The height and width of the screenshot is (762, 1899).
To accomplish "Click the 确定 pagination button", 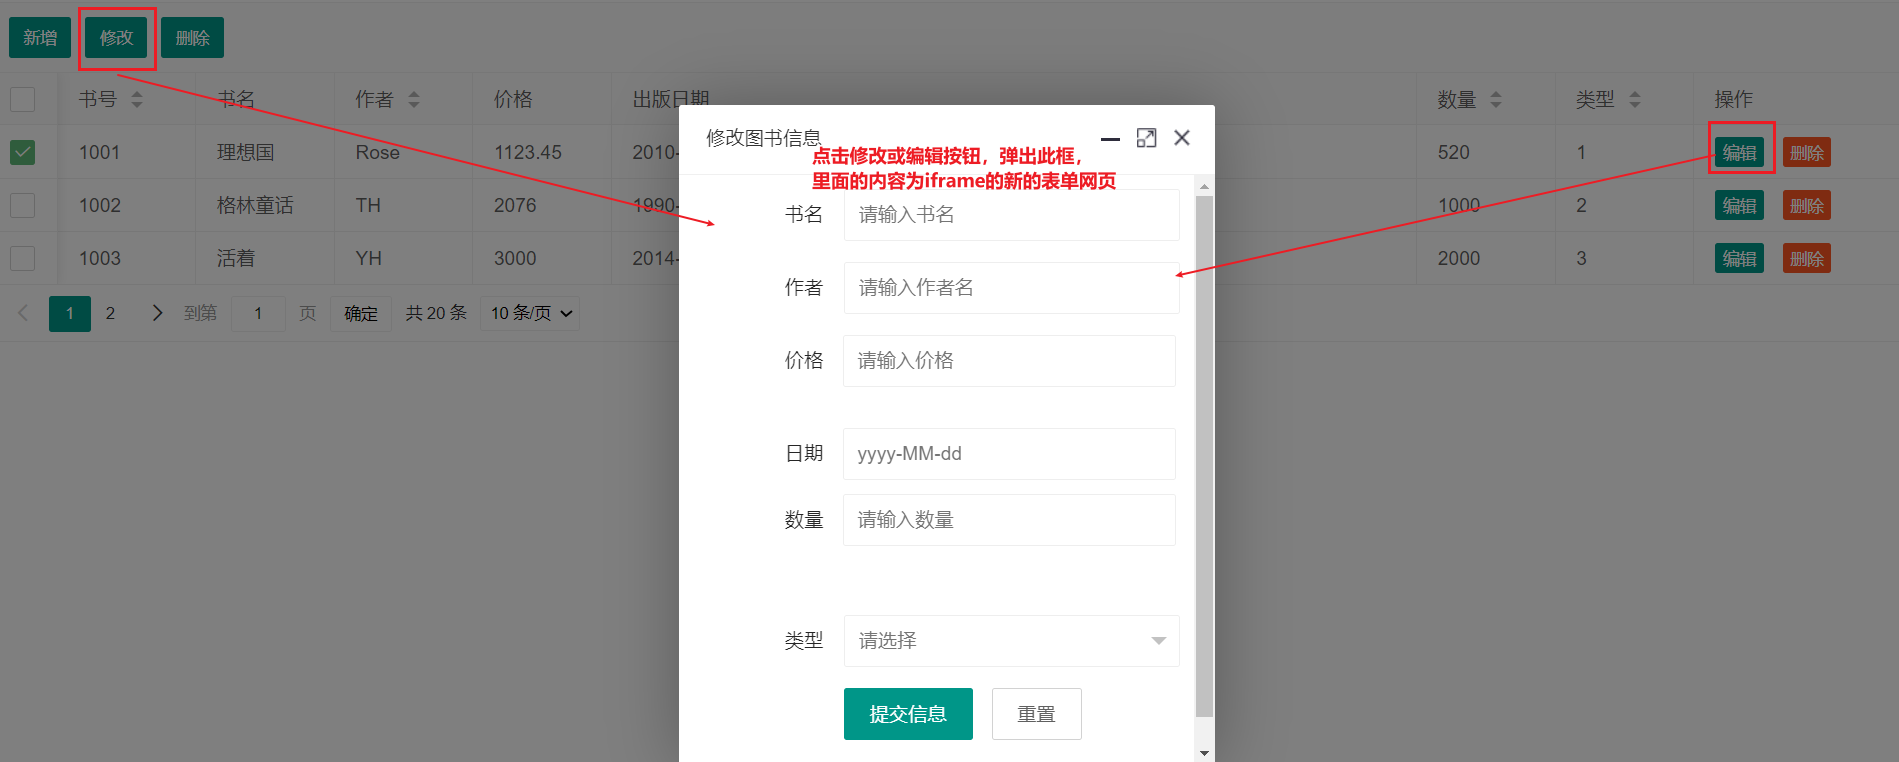I will coord(361,313).
